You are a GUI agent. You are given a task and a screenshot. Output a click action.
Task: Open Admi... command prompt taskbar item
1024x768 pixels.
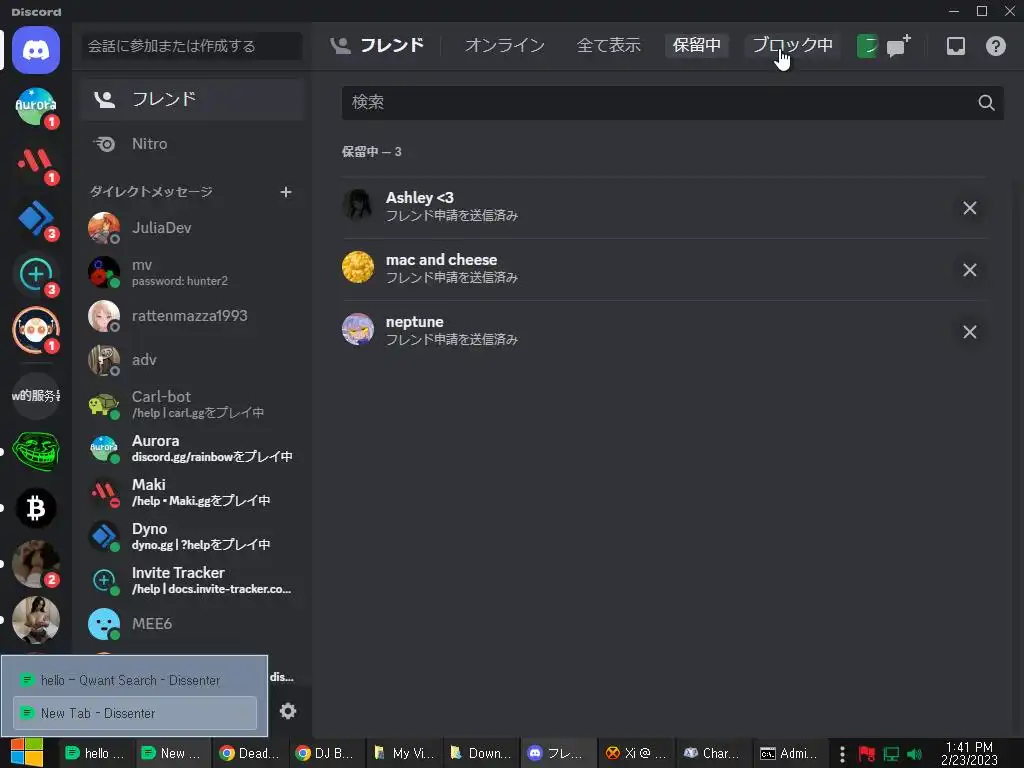[789, 753]
